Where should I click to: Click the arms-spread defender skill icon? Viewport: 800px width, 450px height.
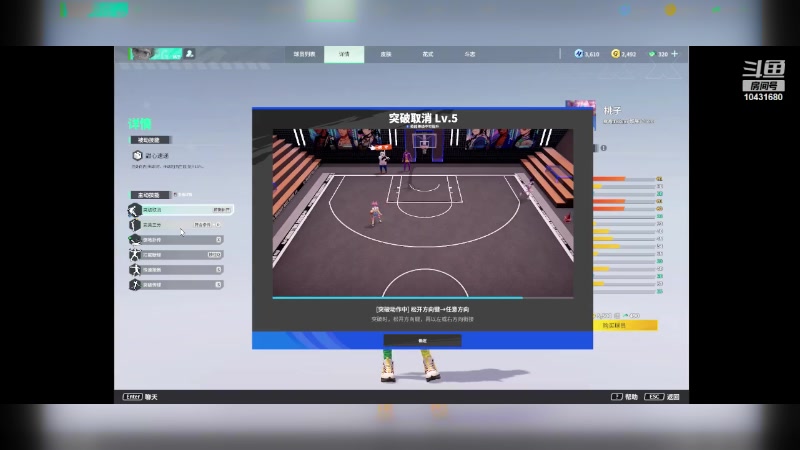pyautogui.click(x=134, y=255)
